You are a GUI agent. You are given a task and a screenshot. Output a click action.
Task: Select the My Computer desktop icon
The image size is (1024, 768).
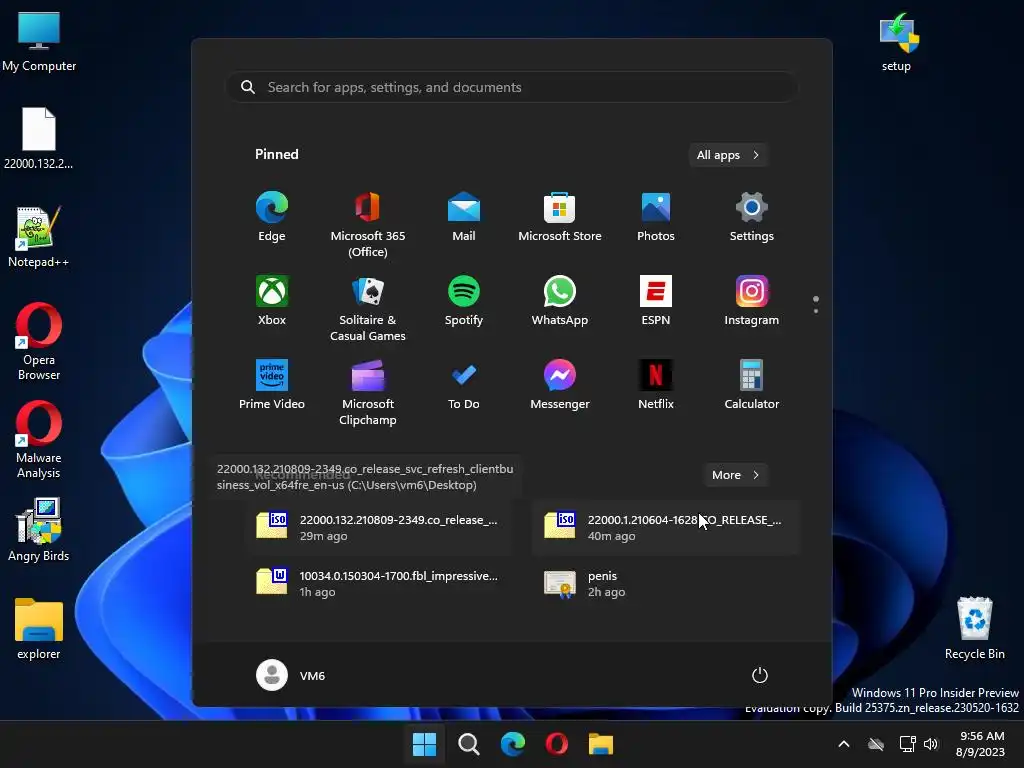point(39,42)
